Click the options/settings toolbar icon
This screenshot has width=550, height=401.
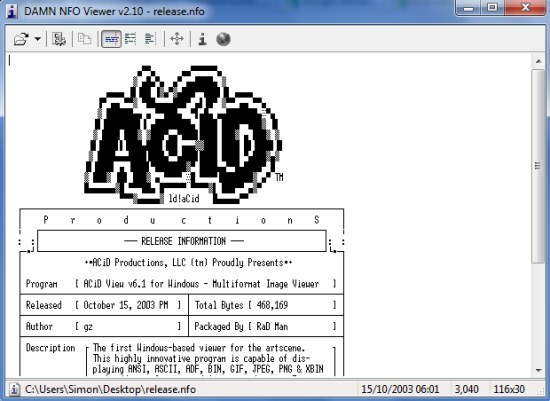tap(59, 39)
